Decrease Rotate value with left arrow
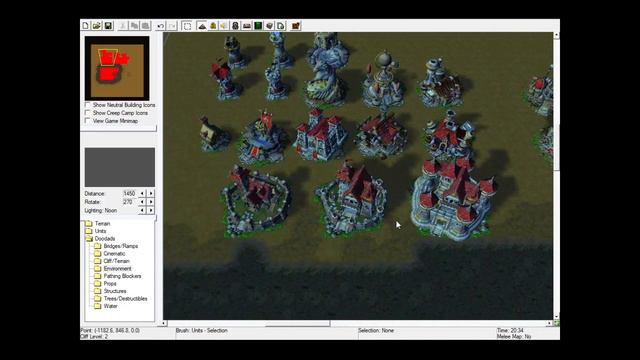 pyautogui.click(x=142, y=202)
